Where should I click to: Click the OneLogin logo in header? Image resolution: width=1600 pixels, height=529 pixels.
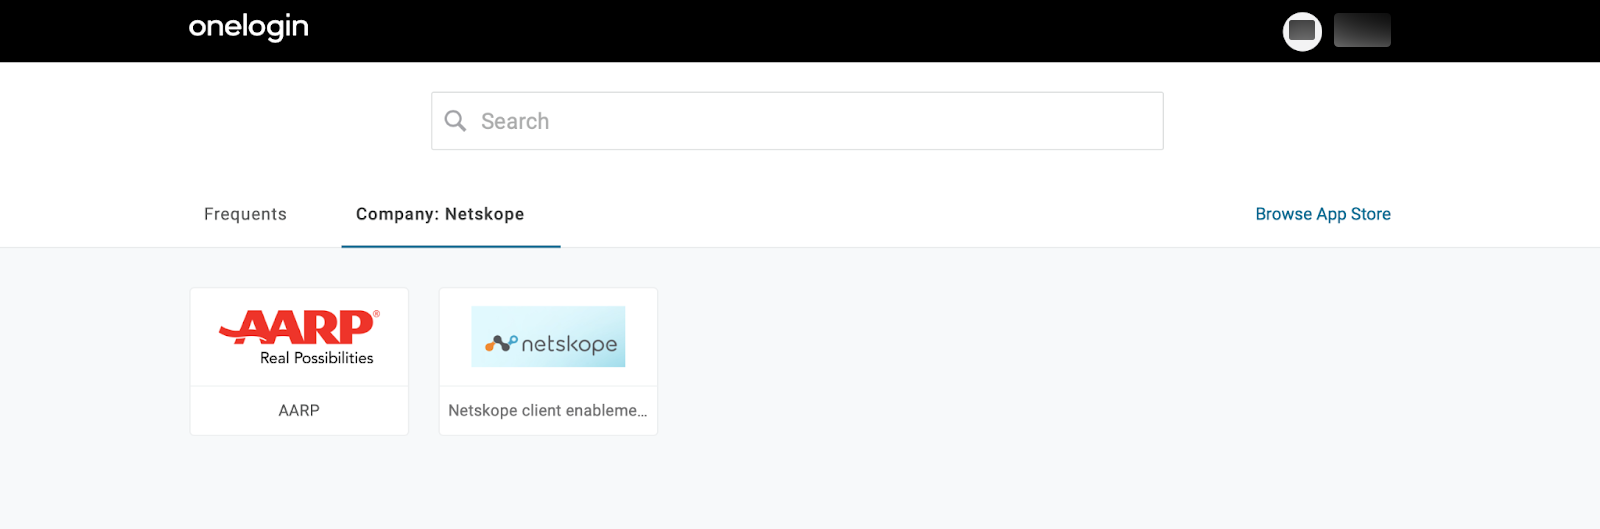click(x=248, y=28)
